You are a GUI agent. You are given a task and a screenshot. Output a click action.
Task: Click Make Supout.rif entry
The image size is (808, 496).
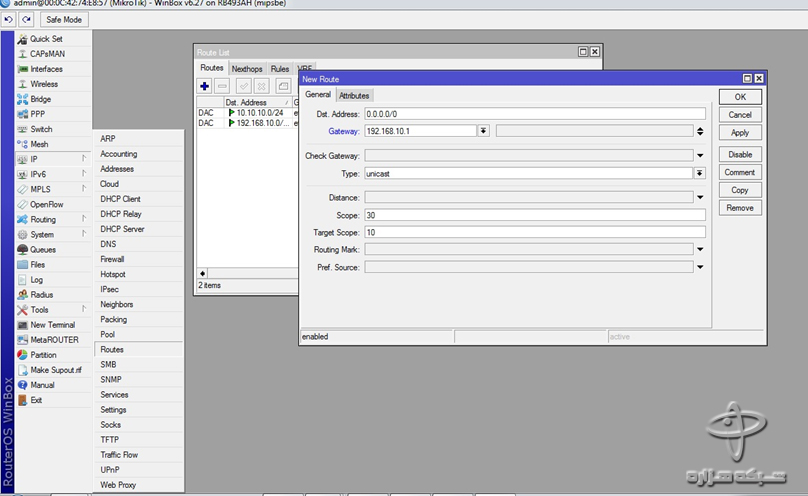tap(54, 370)
